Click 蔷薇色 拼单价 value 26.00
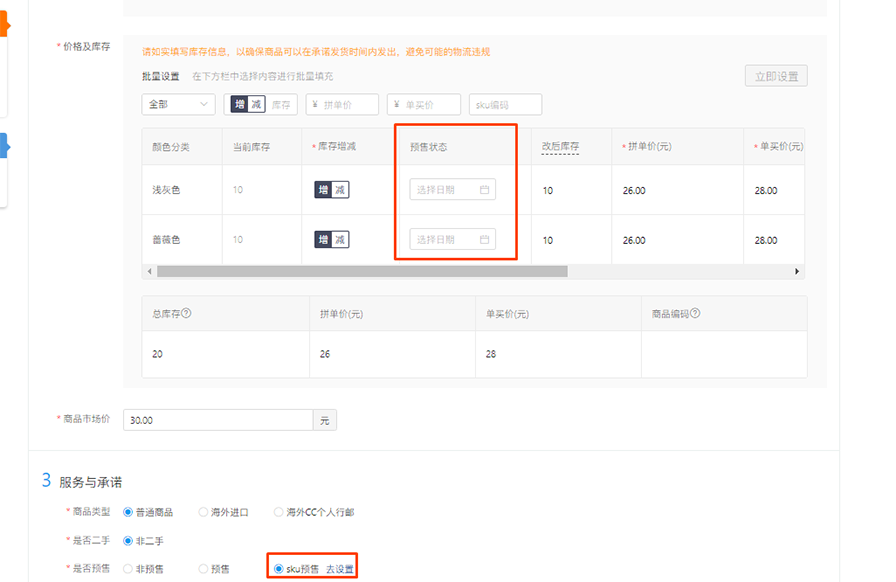Image resolution: width=896 pixels, height=582 pixels. (x=634, y=241)
